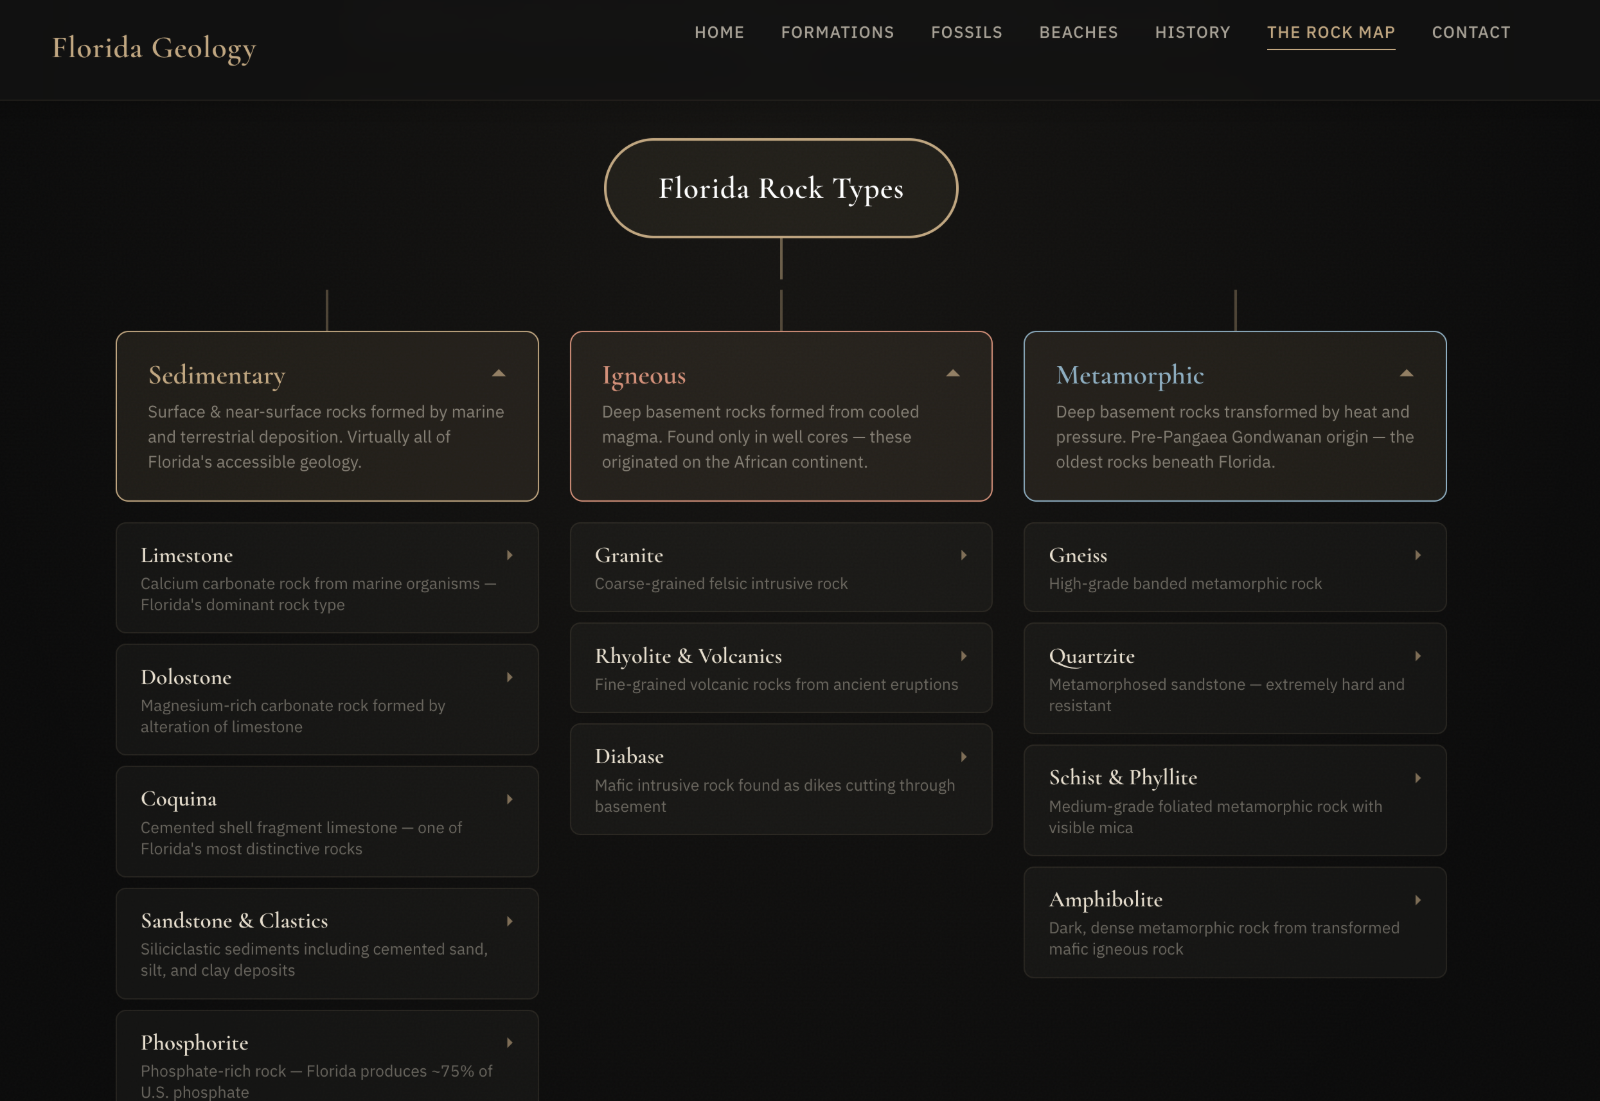1600x1101 pixels.
Task: Click the Amphibolite title
Action: pyautogui.click(x=1106, y=900)
